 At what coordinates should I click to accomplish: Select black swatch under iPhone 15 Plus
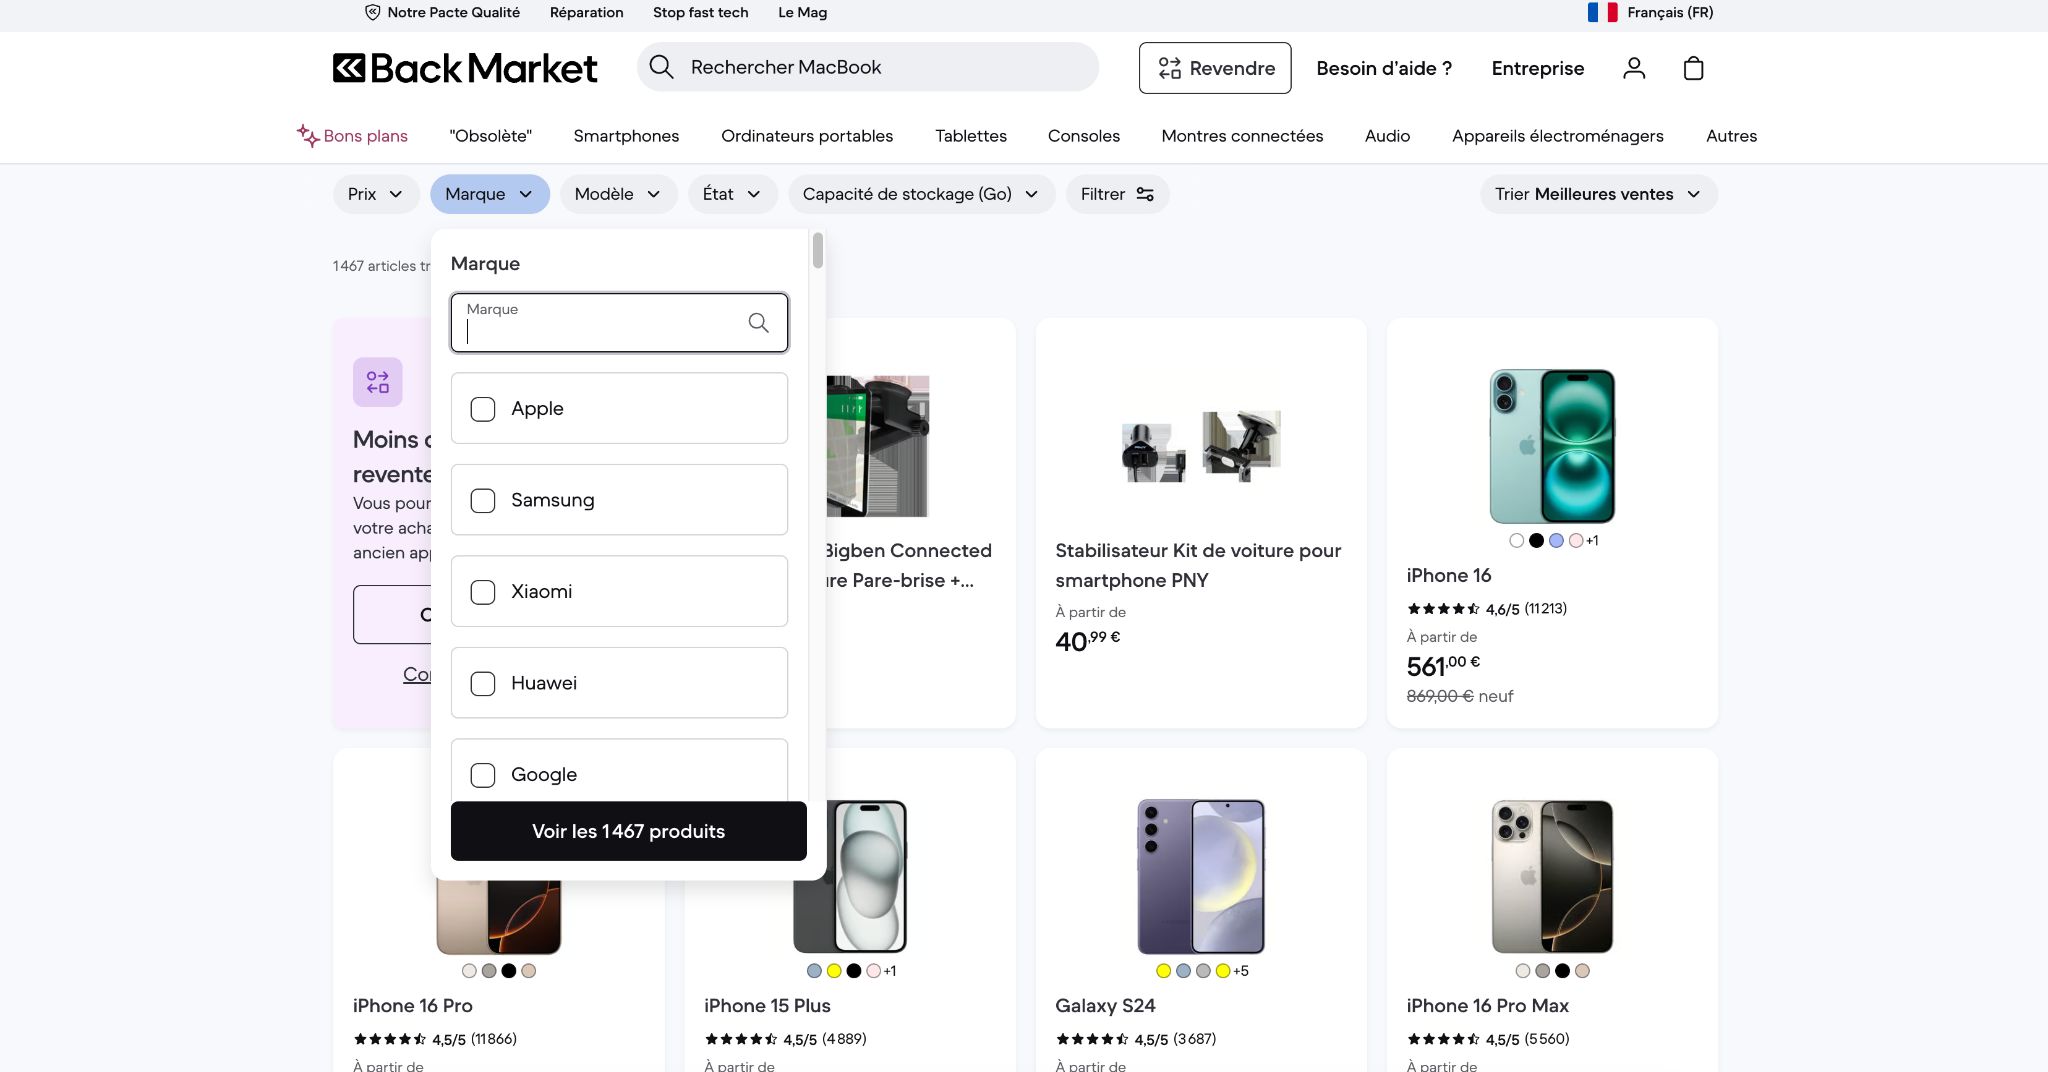[x=854, y=971]
